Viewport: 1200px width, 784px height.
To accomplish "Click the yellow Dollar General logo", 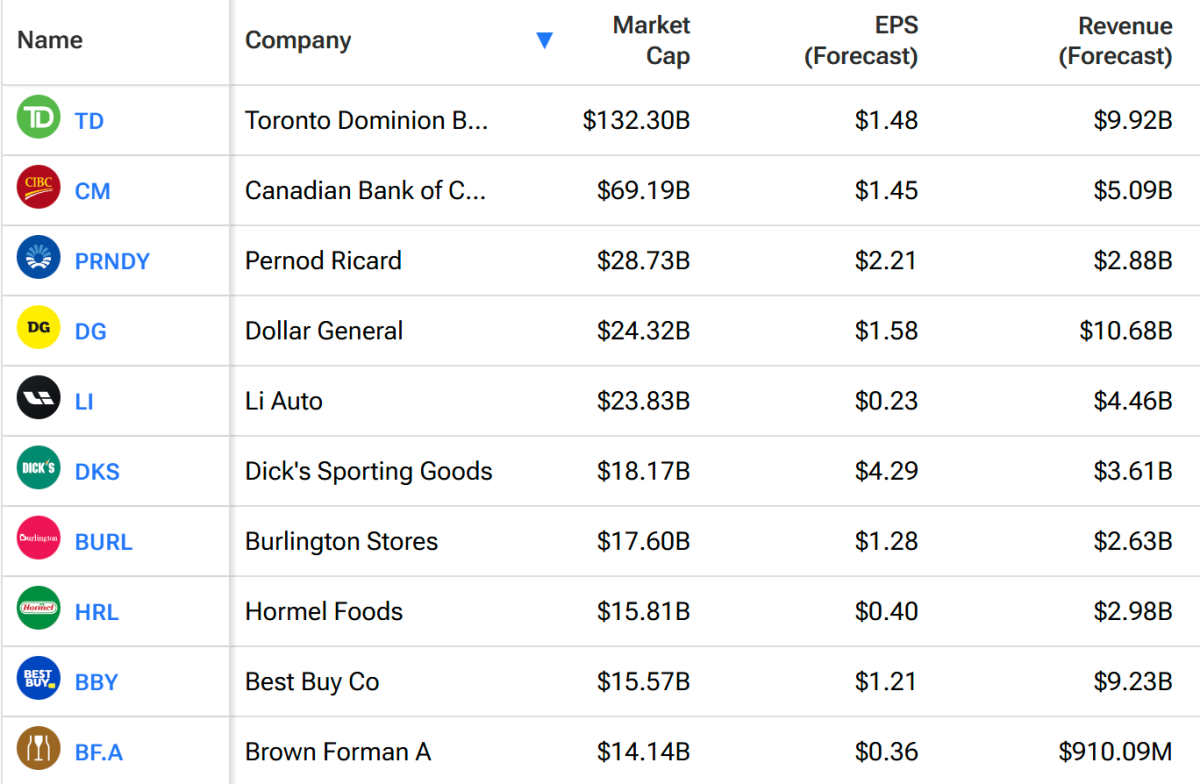I will click(x=39, y=329).
